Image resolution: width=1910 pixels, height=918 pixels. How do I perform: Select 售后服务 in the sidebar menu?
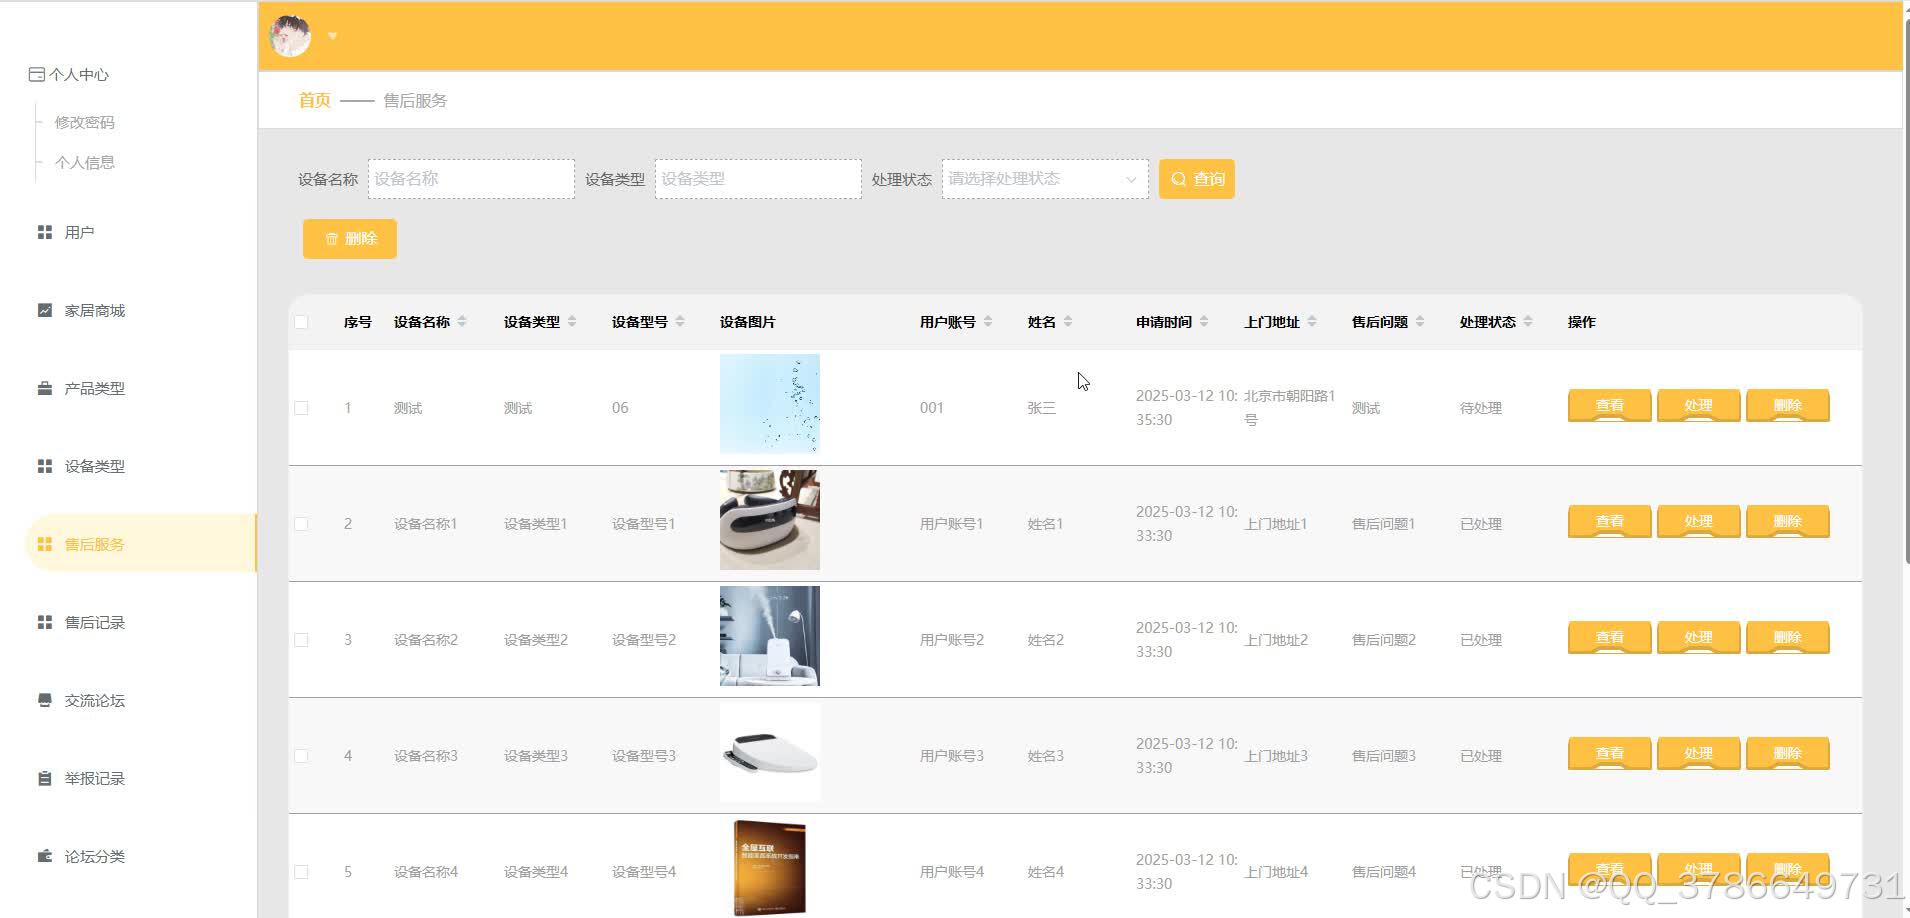(93, 544)
